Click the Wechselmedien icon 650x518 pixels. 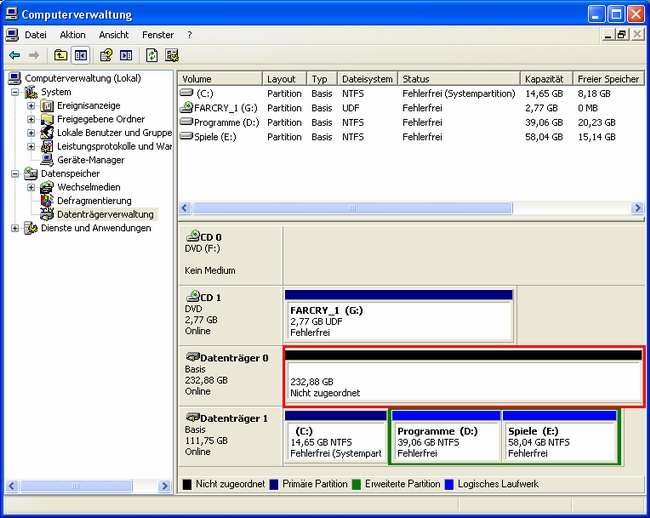47,187
